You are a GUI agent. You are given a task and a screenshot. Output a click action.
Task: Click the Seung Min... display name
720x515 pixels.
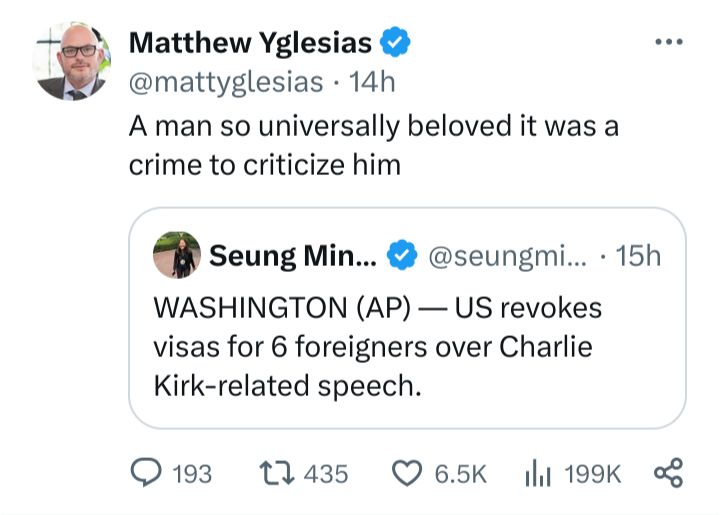[x=293, y=256]
